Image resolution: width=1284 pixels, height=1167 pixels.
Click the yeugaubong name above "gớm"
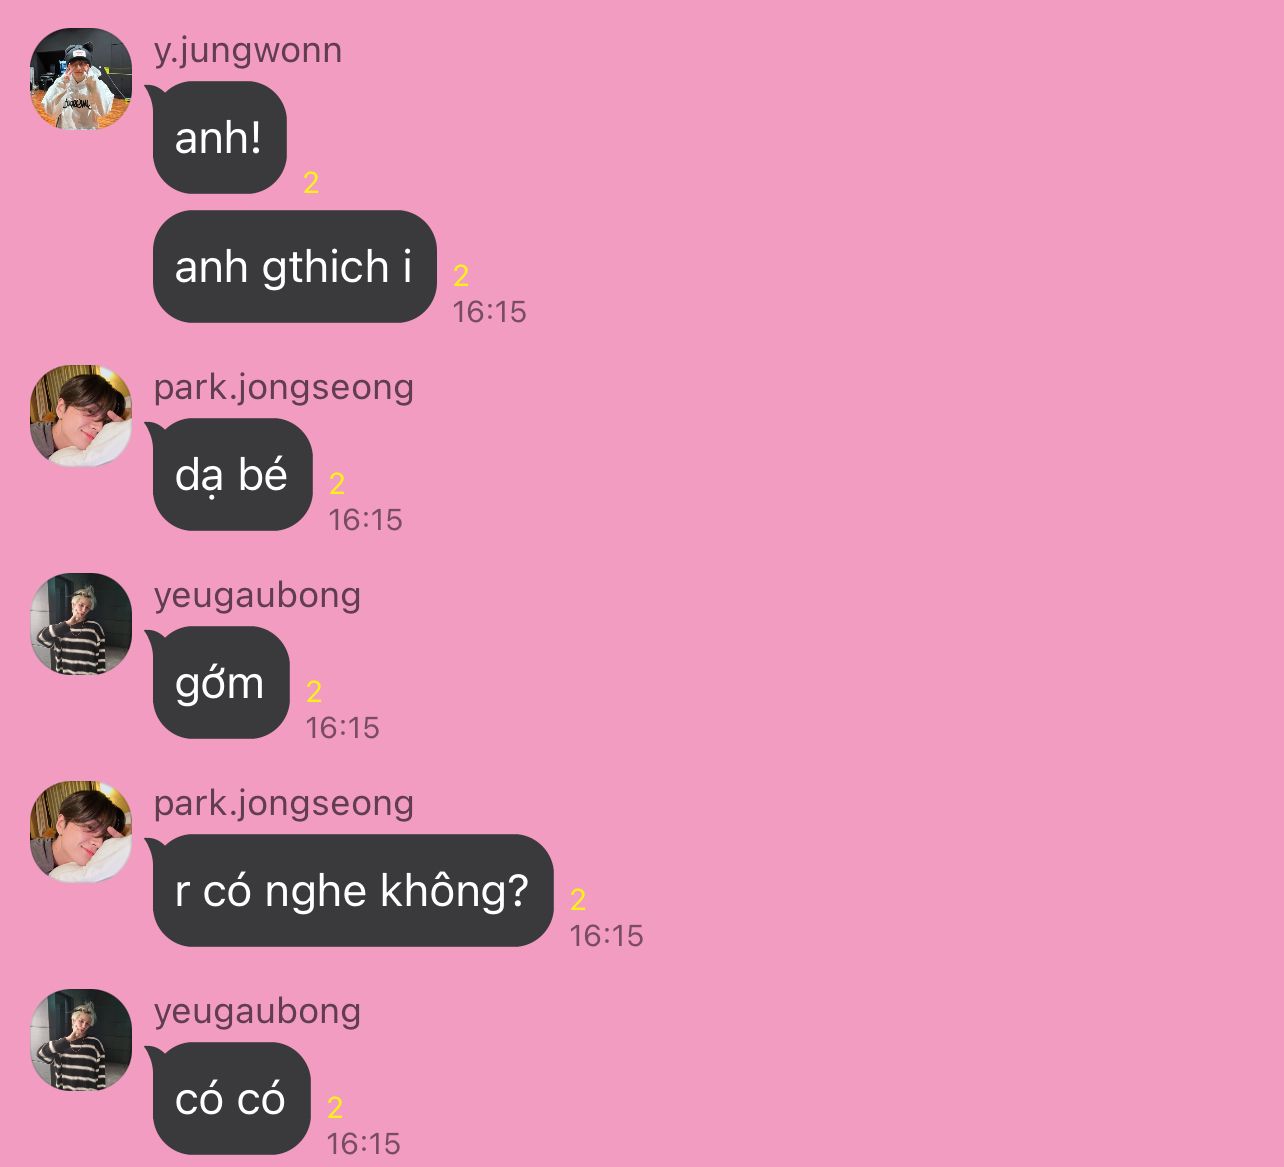257,596
